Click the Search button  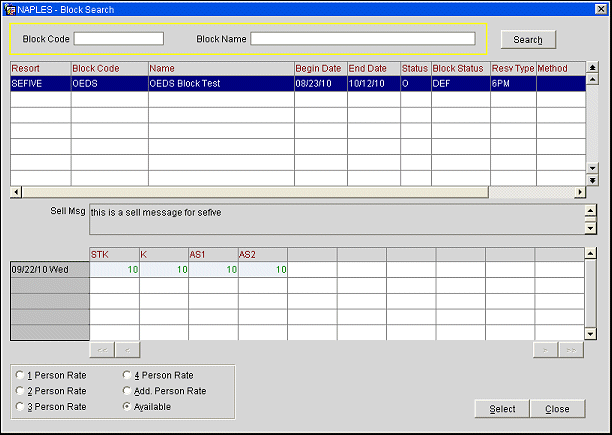tap(528, 40)
